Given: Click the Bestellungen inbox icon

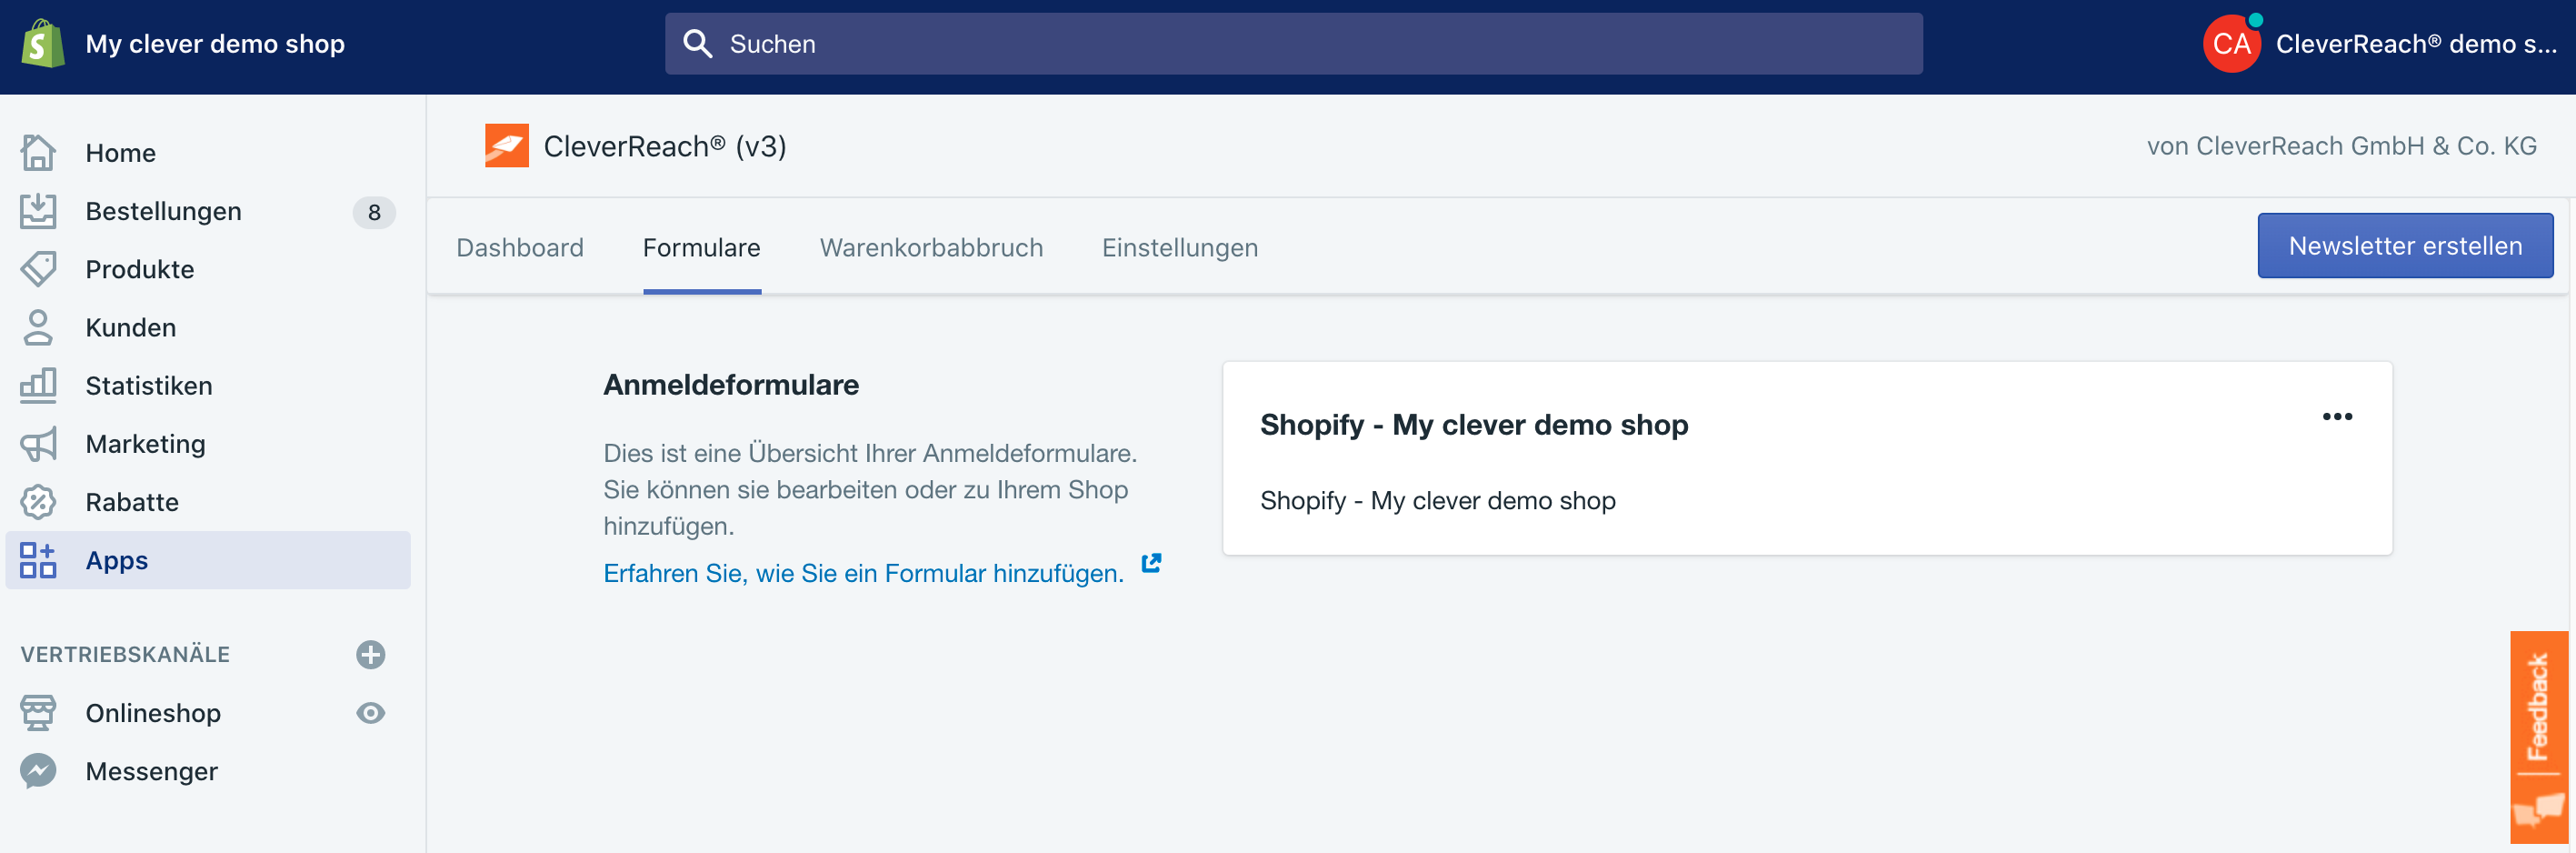Looking at the screenshot, I should tap(38, 211).
